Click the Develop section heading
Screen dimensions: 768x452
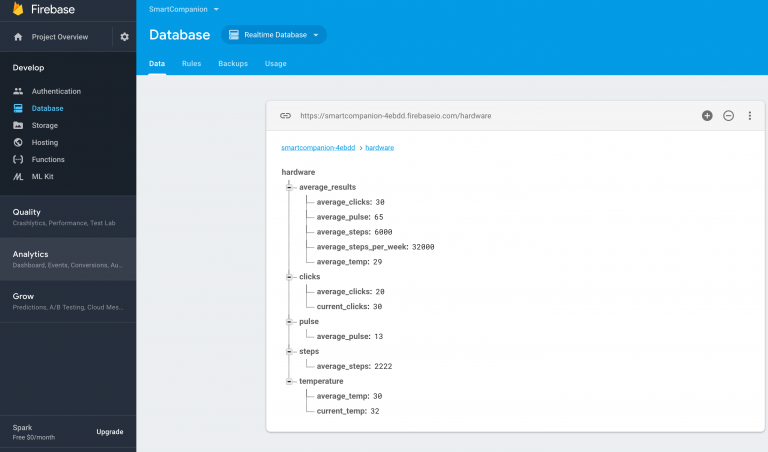click(x=28, y=68)
